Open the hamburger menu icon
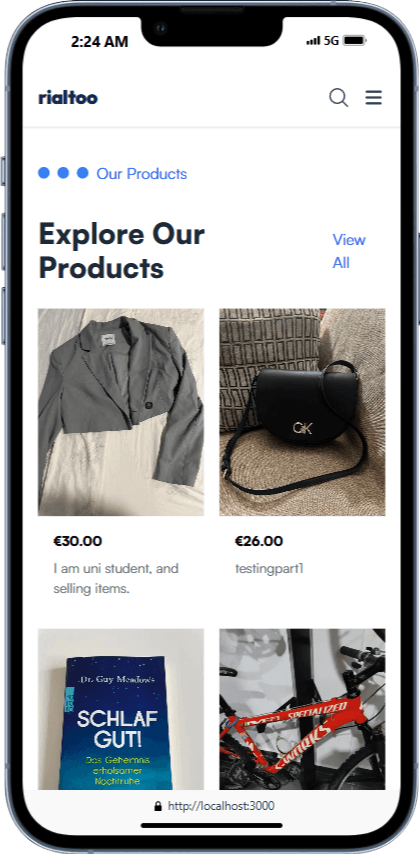The image size is (420, 854). (x=374, y=98)
